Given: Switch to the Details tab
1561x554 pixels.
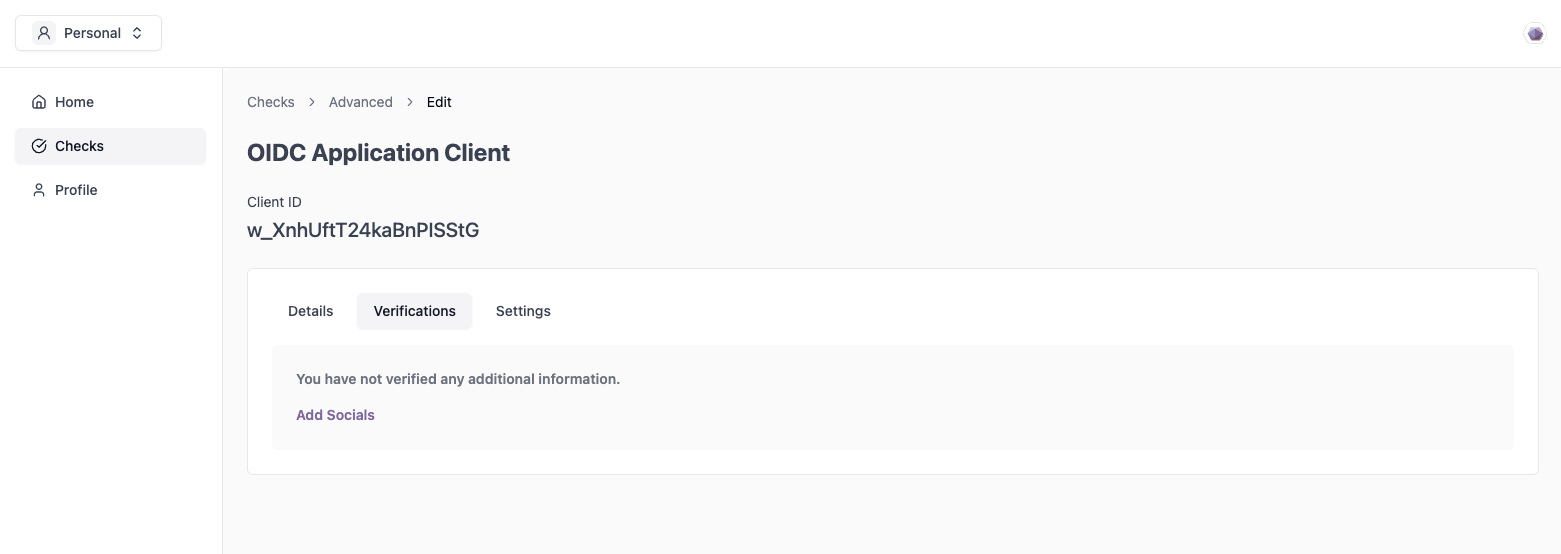Looking at the screenshot, I should point(311,311).
